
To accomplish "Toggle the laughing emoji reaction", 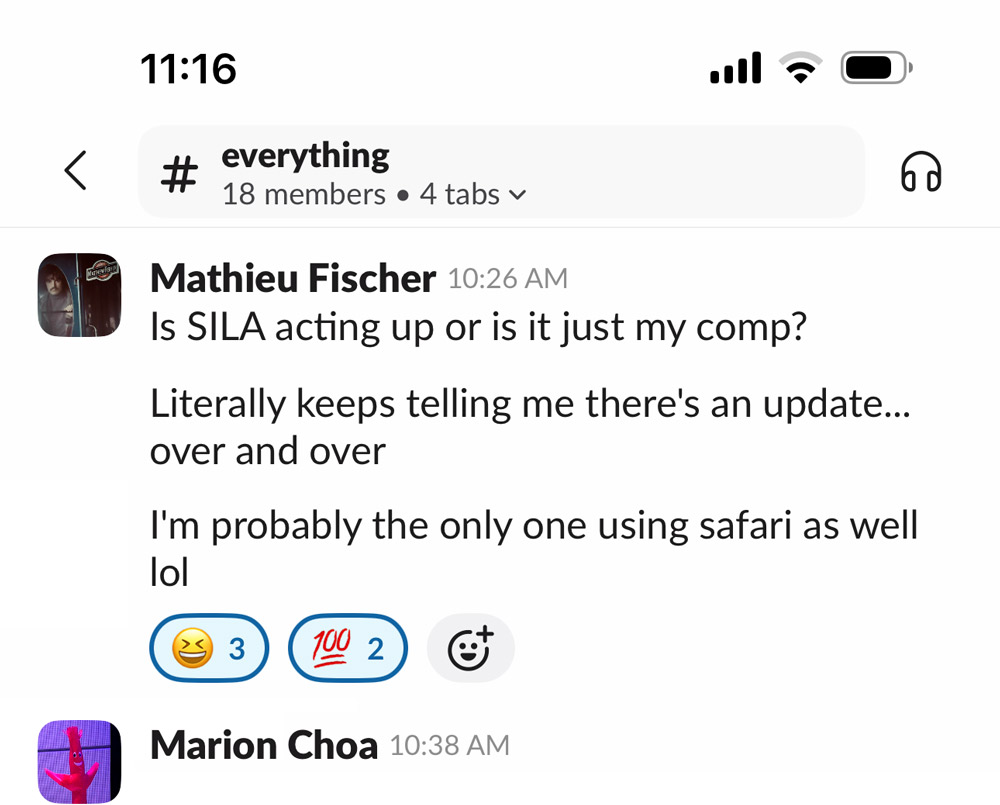I will (x=209, y=649).
